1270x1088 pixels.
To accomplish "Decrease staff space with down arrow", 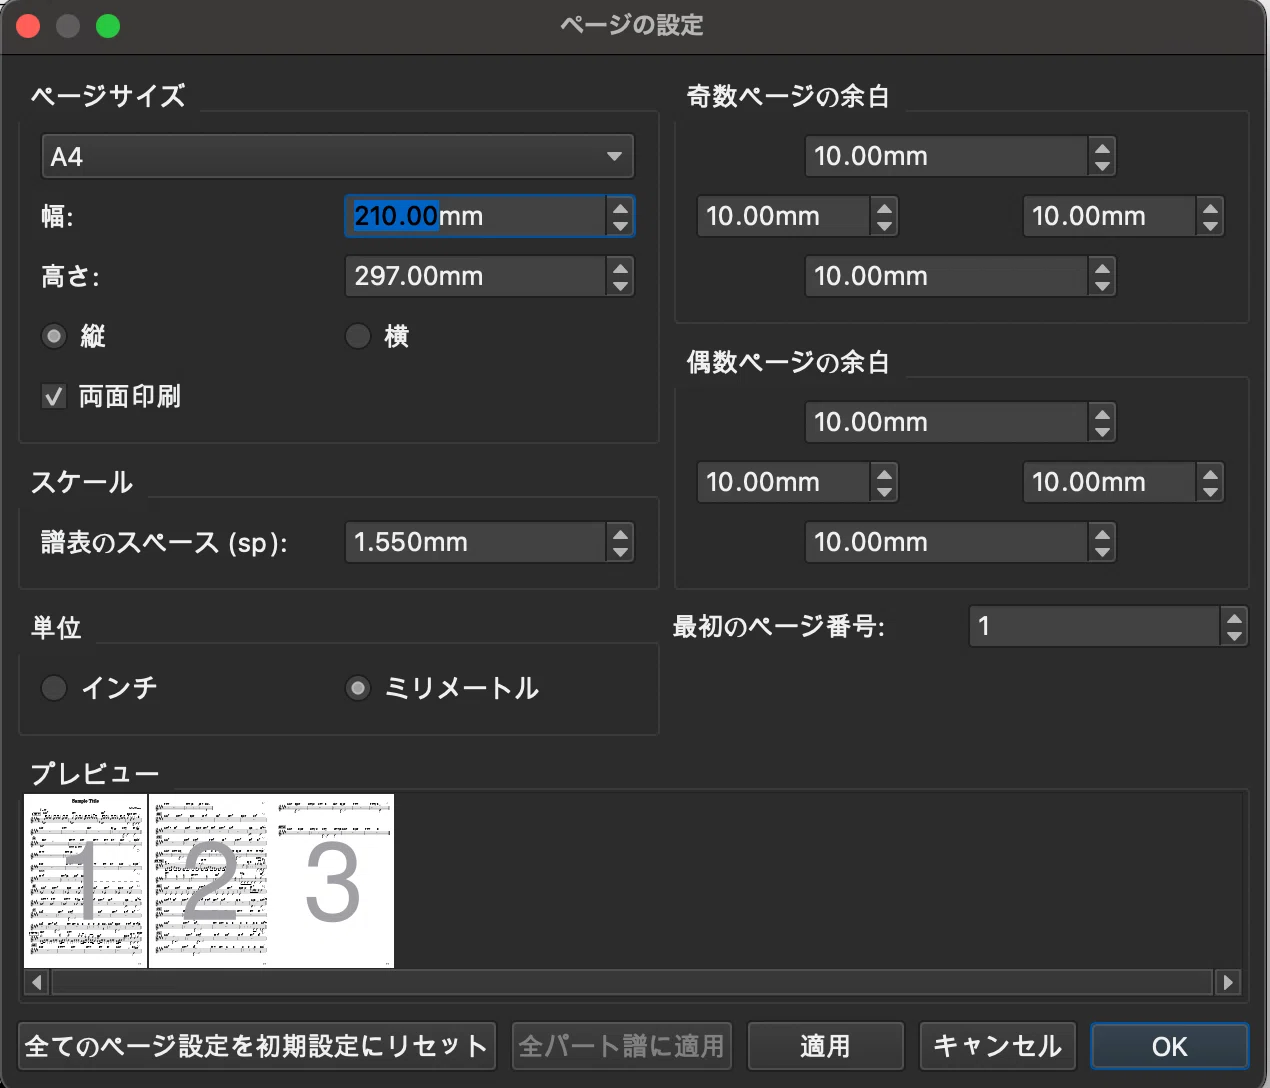I will point(620,552).
